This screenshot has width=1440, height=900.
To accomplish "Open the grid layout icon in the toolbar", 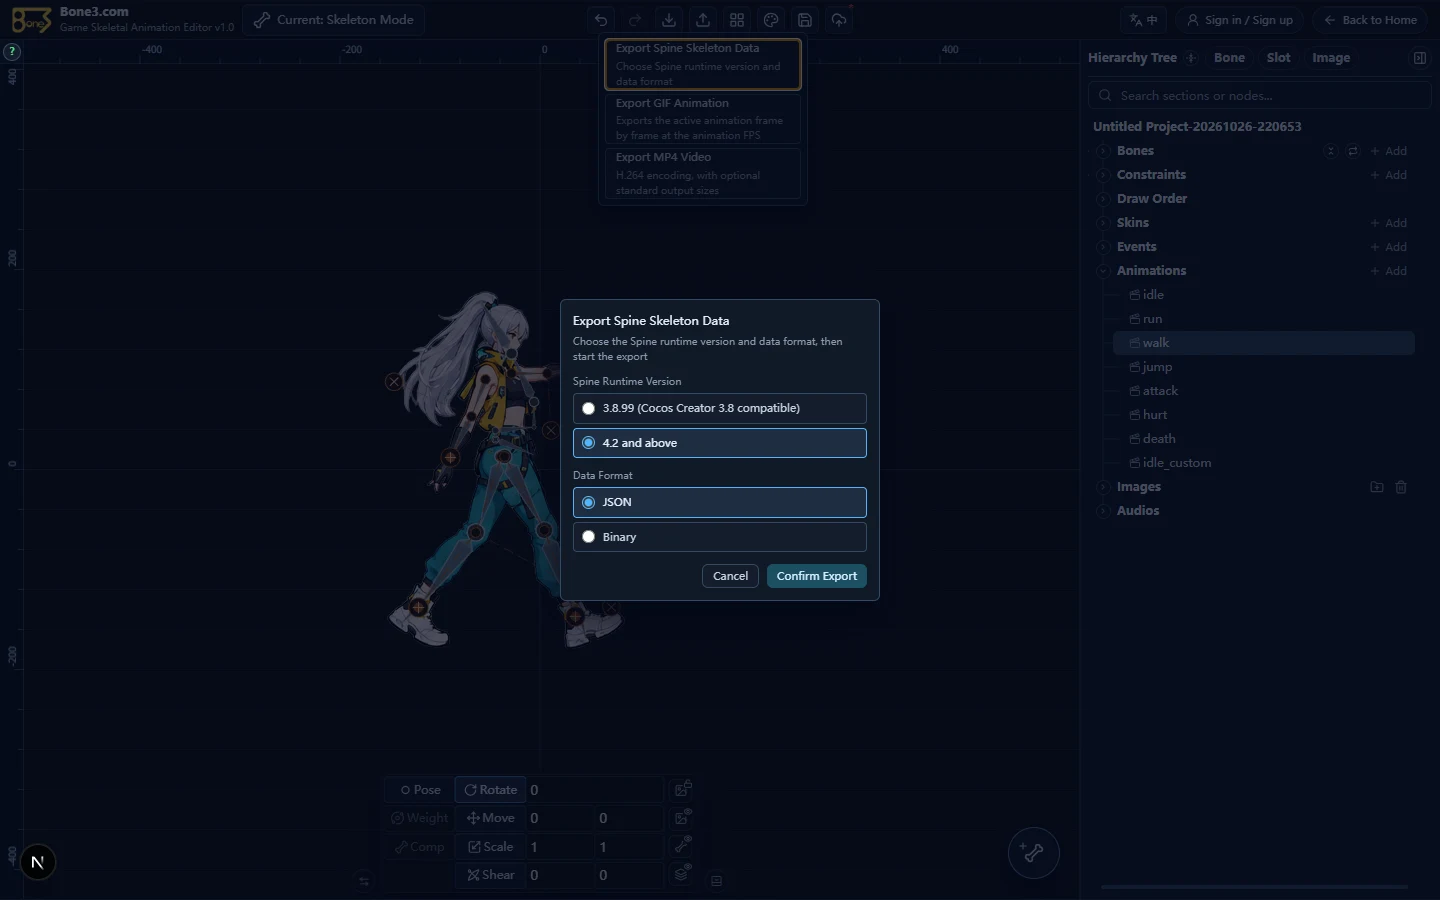I will [737, 20].
